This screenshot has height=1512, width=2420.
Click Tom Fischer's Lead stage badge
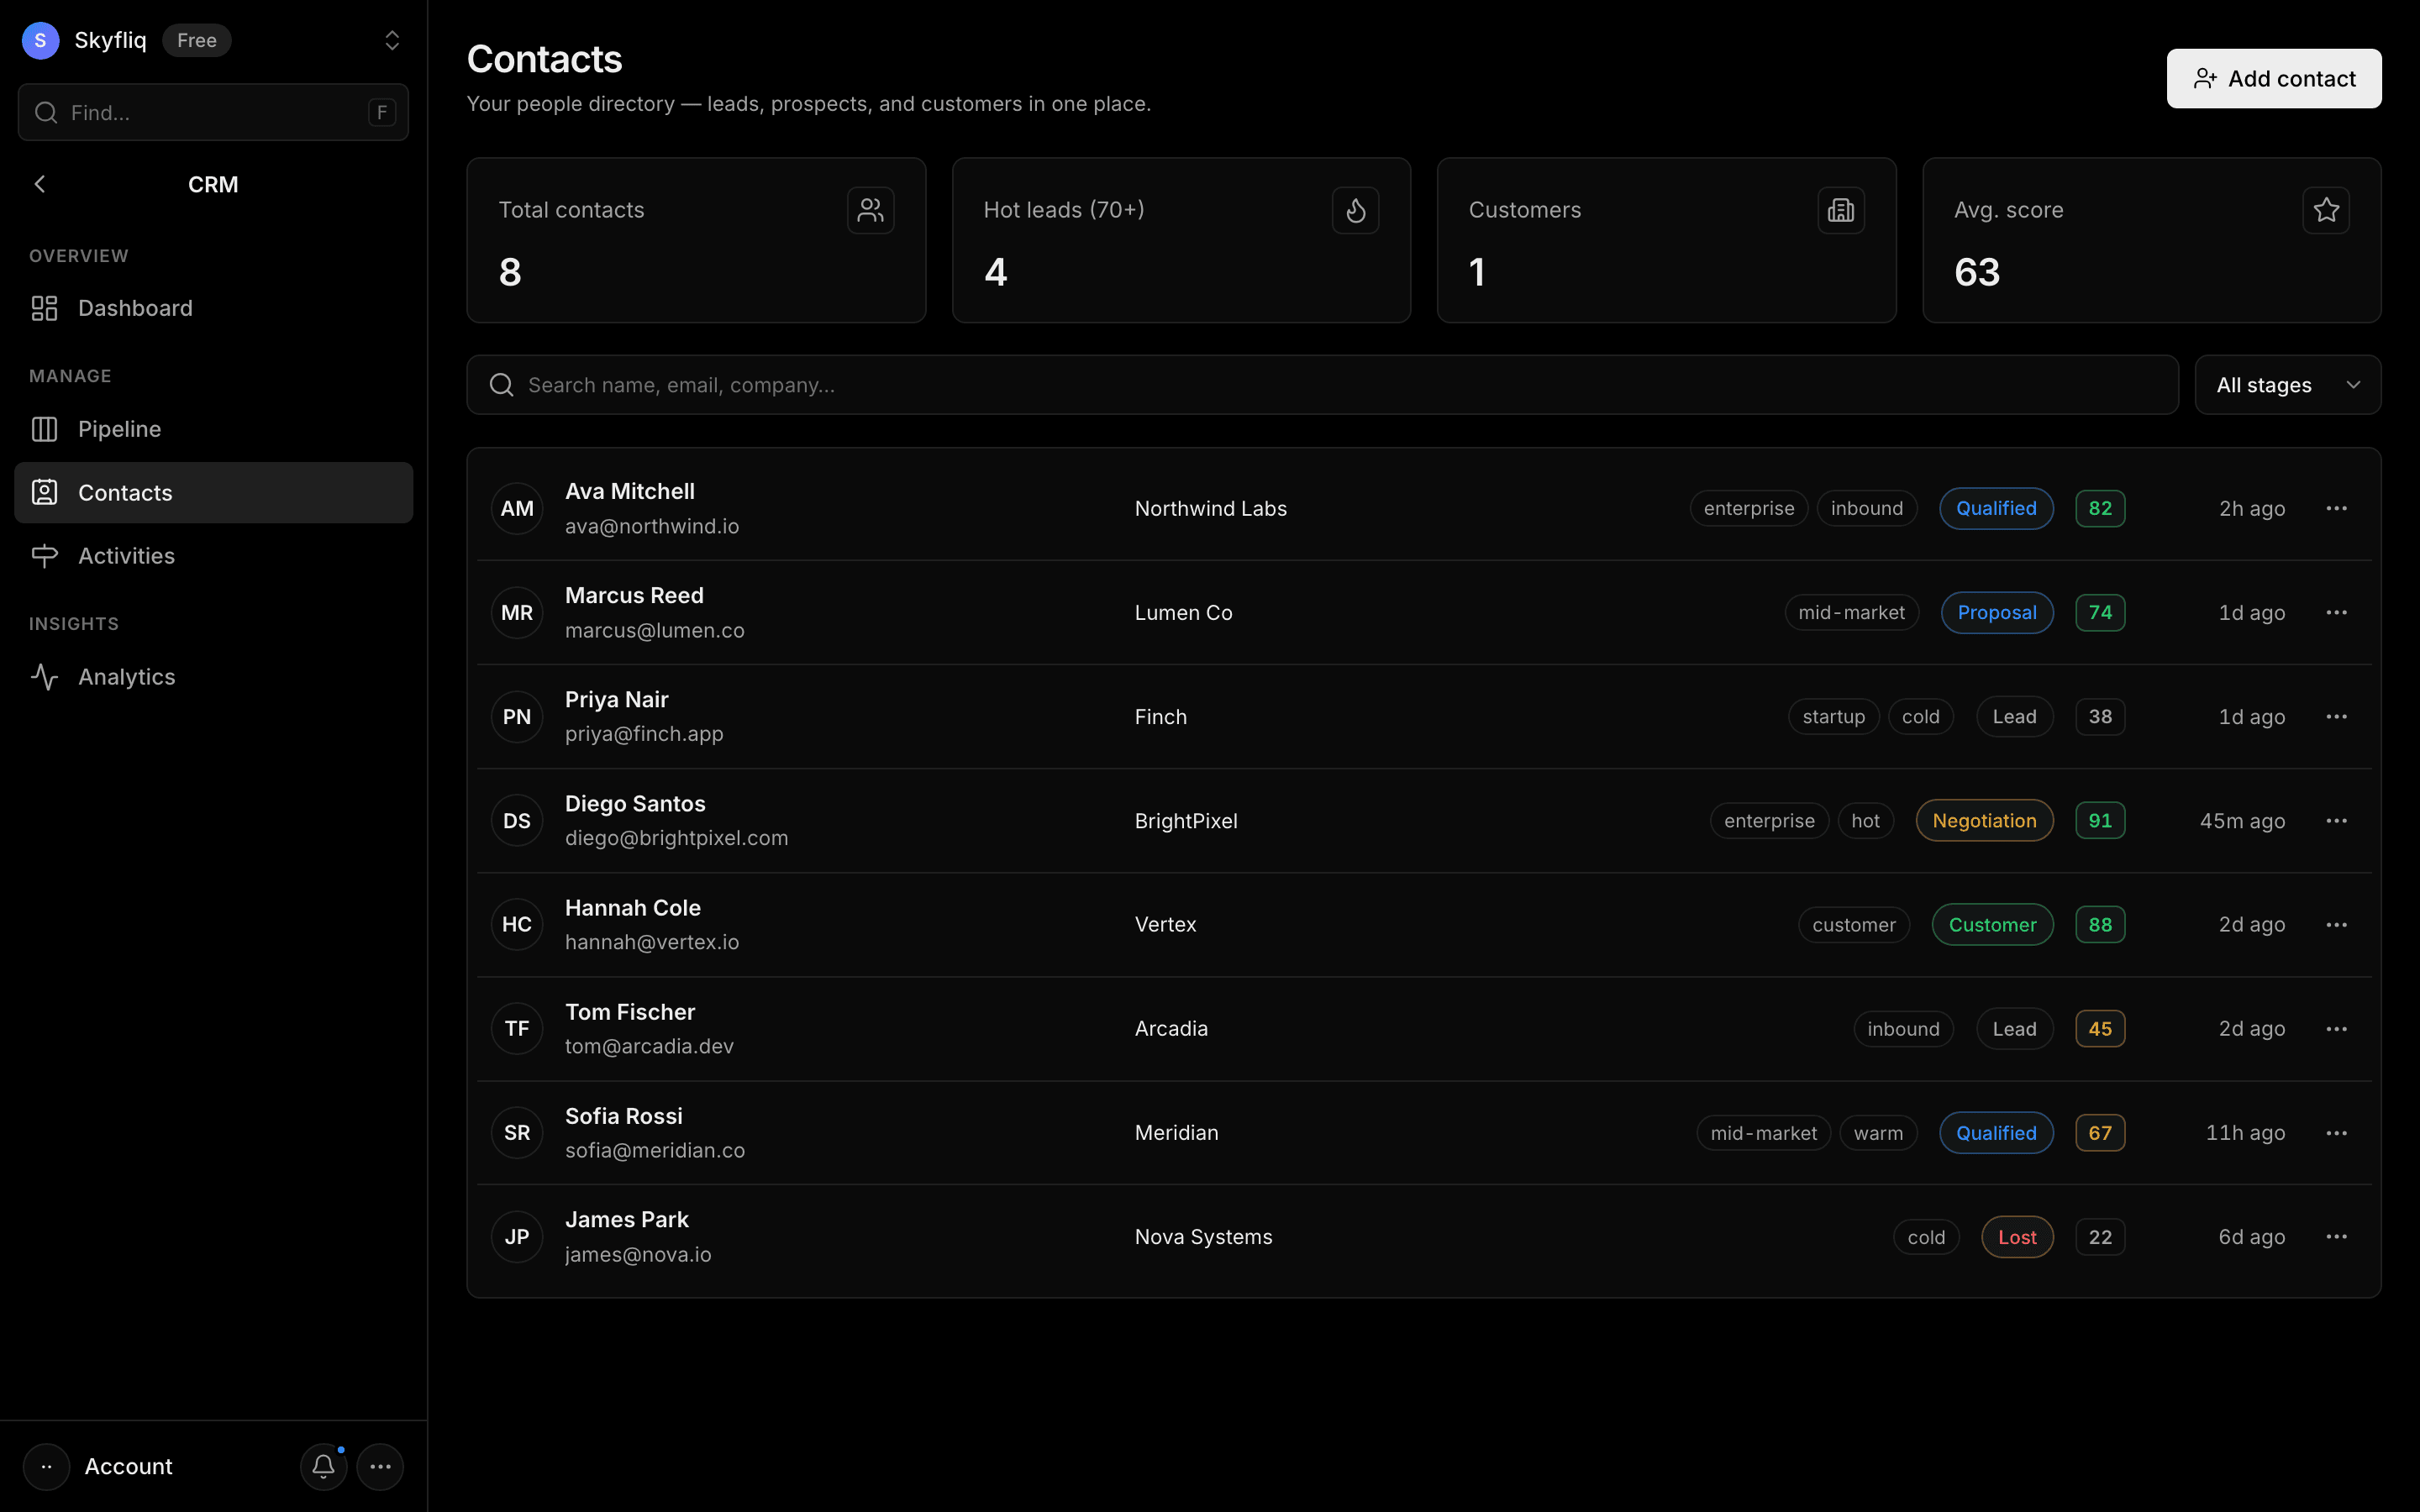[x=2014, y=1029]
